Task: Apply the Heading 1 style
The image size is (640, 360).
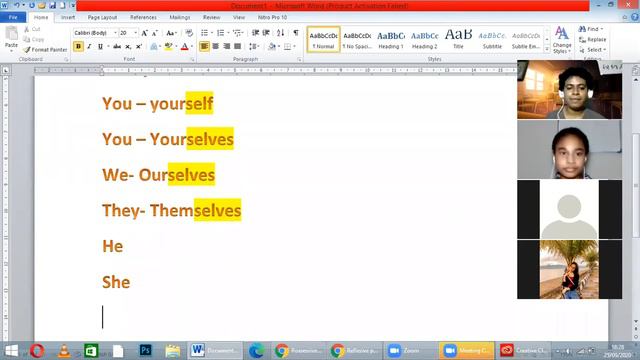Action: click(391, 40)
